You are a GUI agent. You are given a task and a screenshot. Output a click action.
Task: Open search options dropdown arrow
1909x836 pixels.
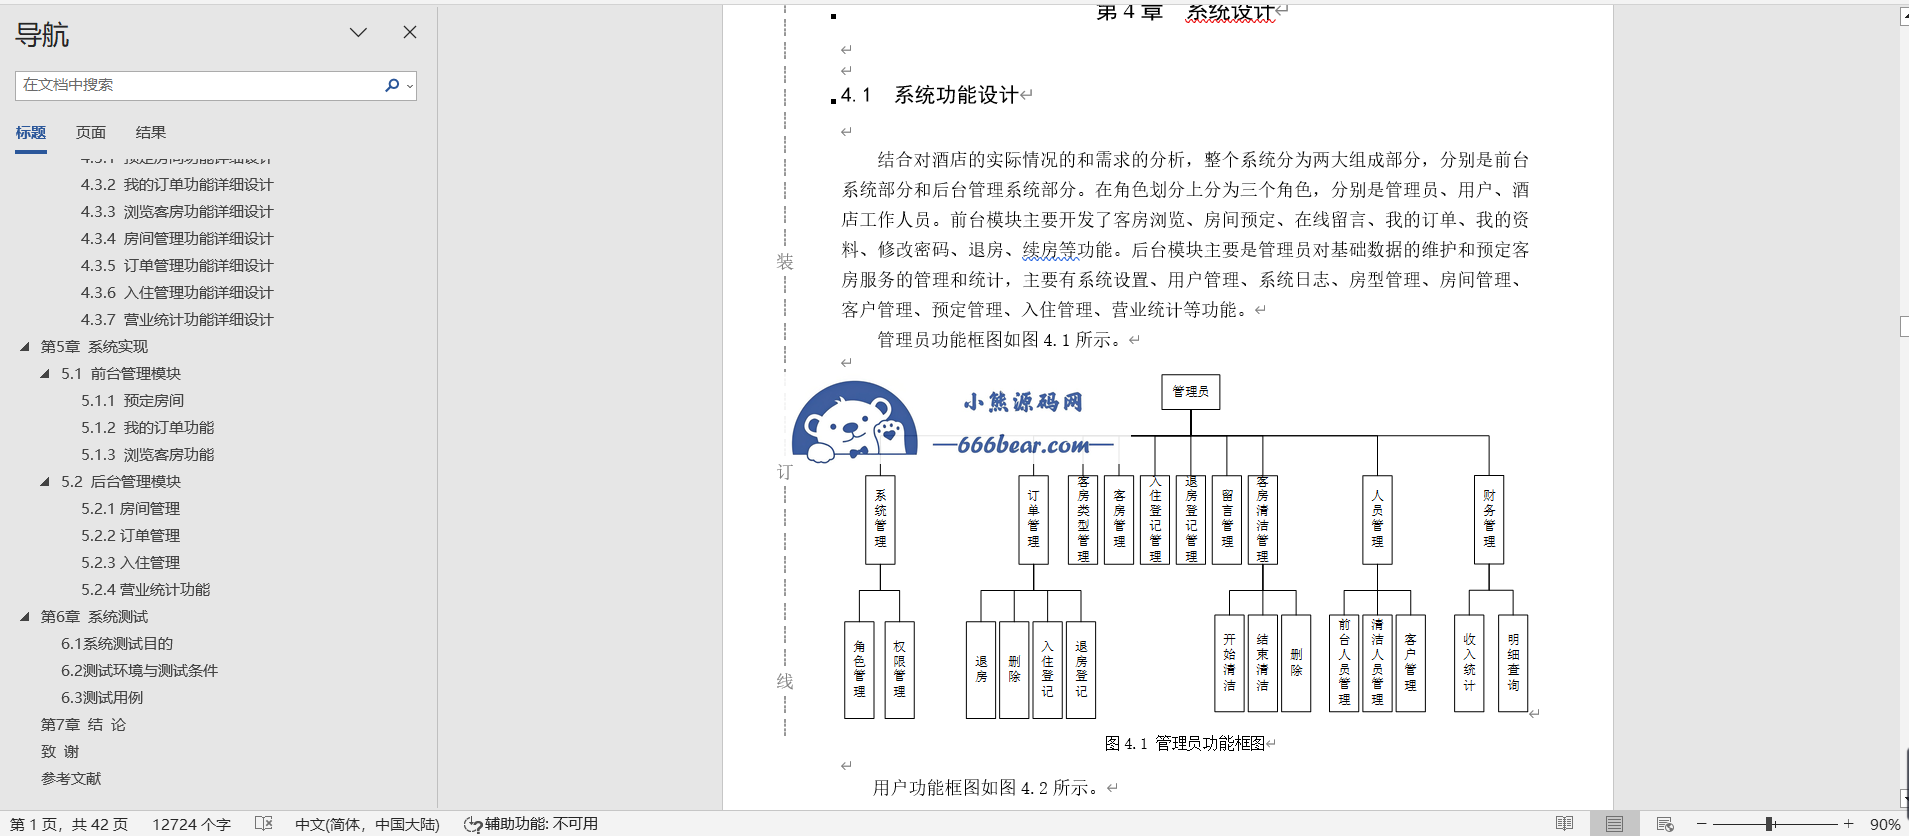coord(410,86)
